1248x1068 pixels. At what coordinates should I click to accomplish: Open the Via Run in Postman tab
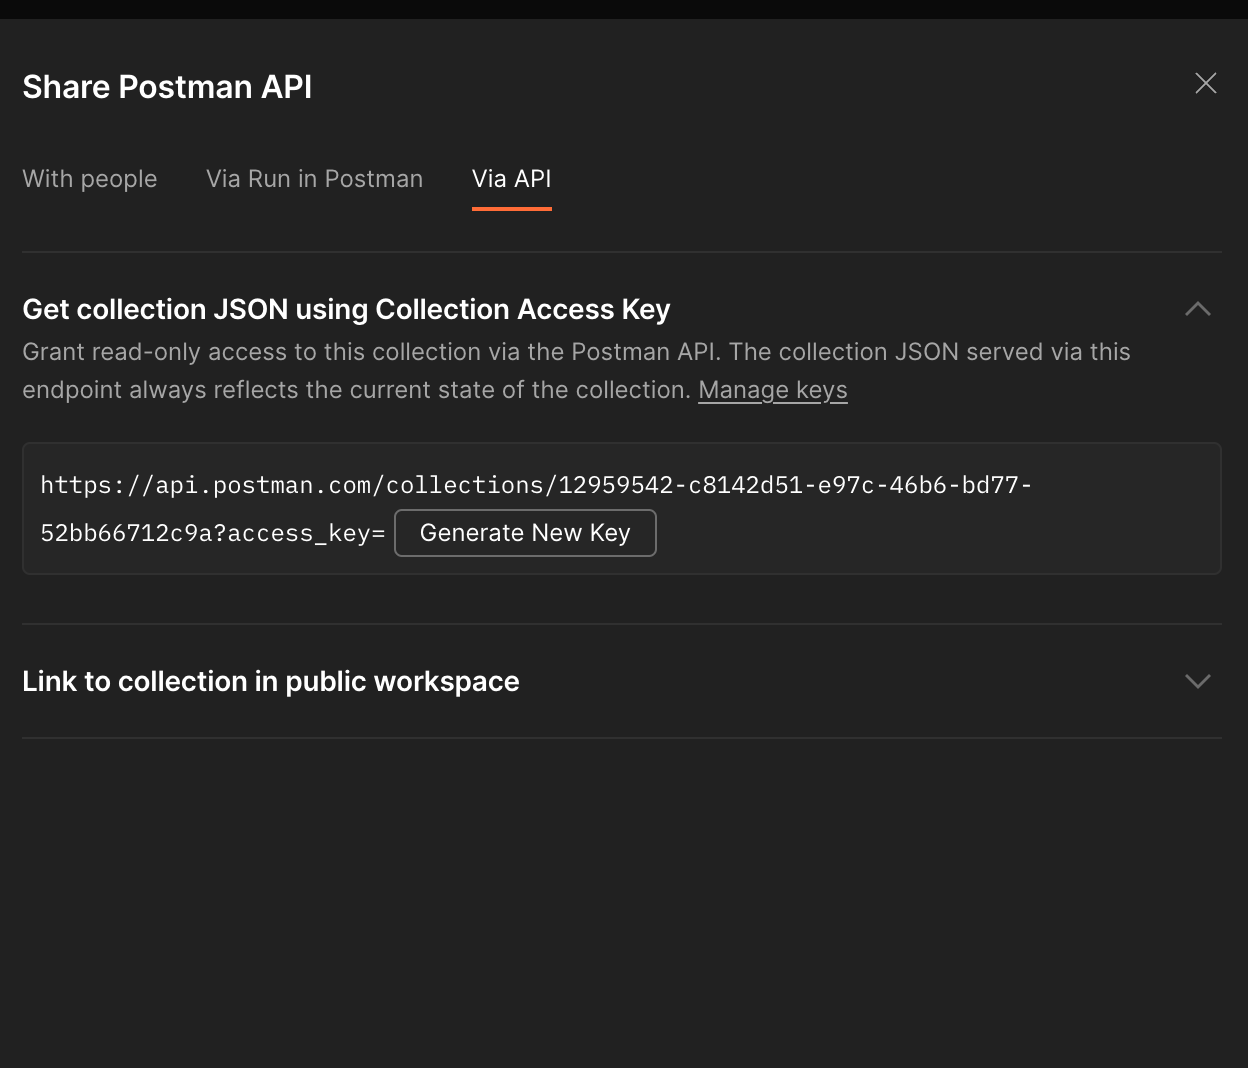tap(314, 178)
